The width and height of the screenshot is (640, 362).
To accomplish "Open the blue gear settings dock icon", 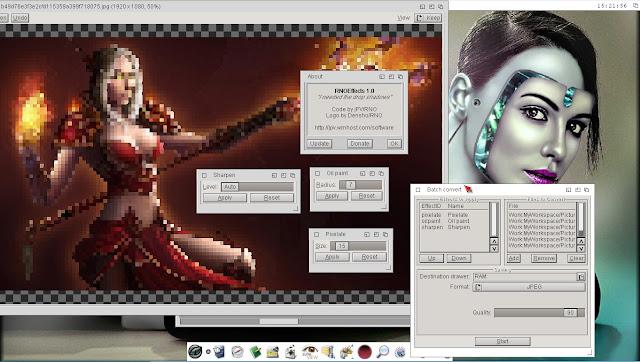I will 400,351.
